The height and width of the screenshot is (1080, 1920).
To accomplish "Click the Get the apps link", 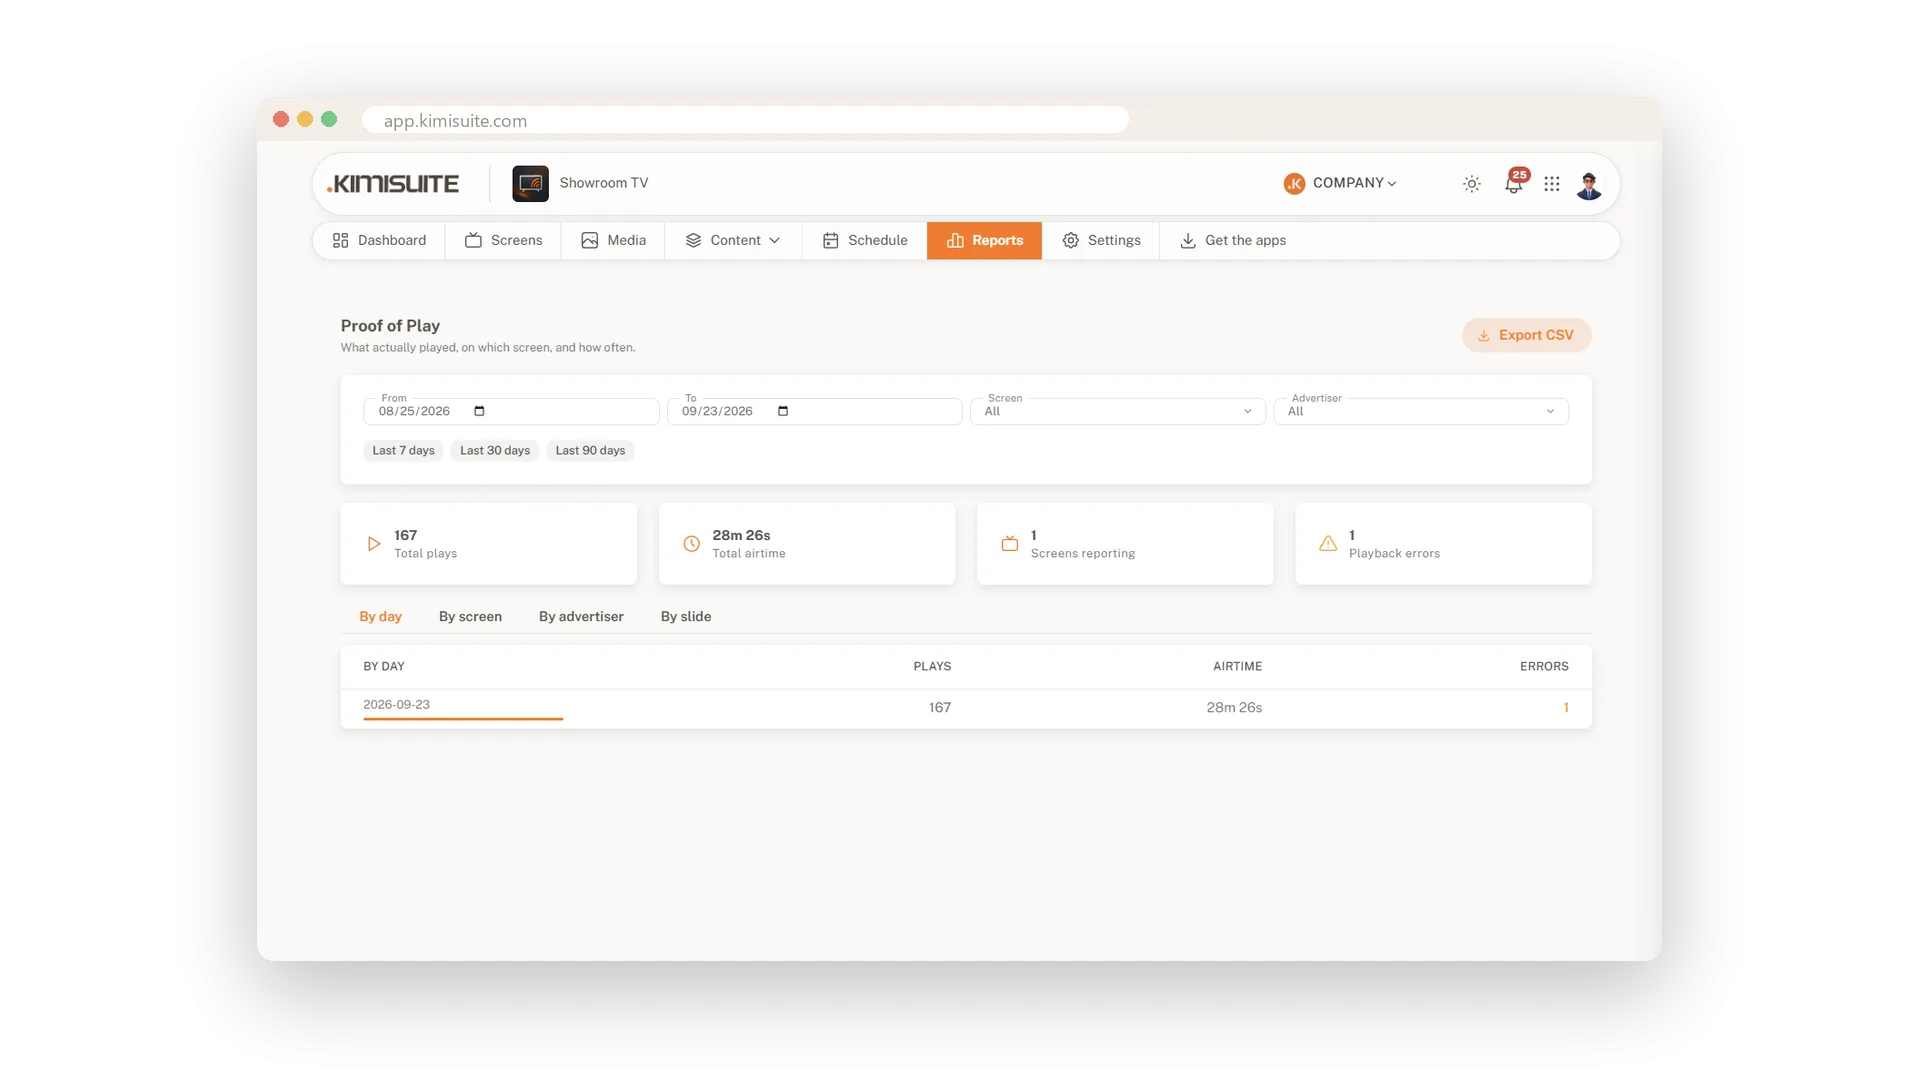I will click(x=1233, y=241).
